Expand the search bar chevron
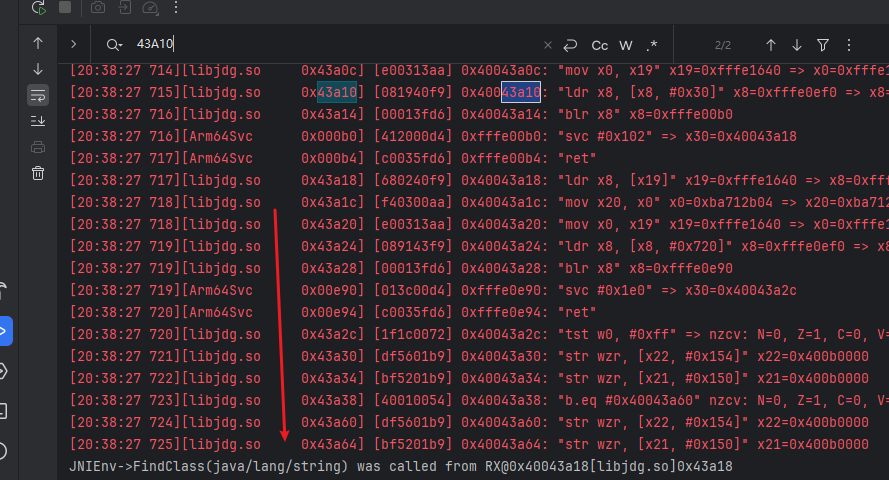The height and width of the screenshot is (480, 889). 74,45
